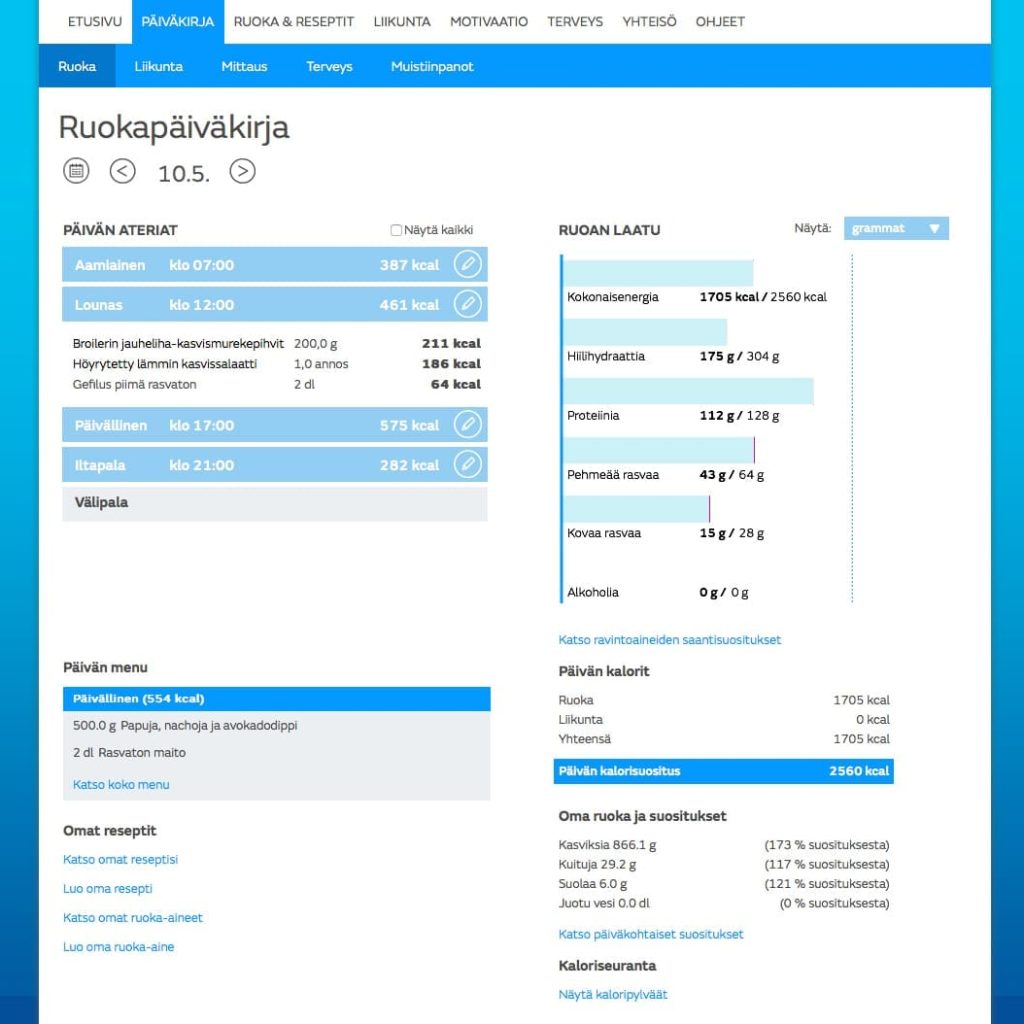Switch to the Liikunta sub-tab
This screenshot has width=1024, height=1024.
[158, 66]
